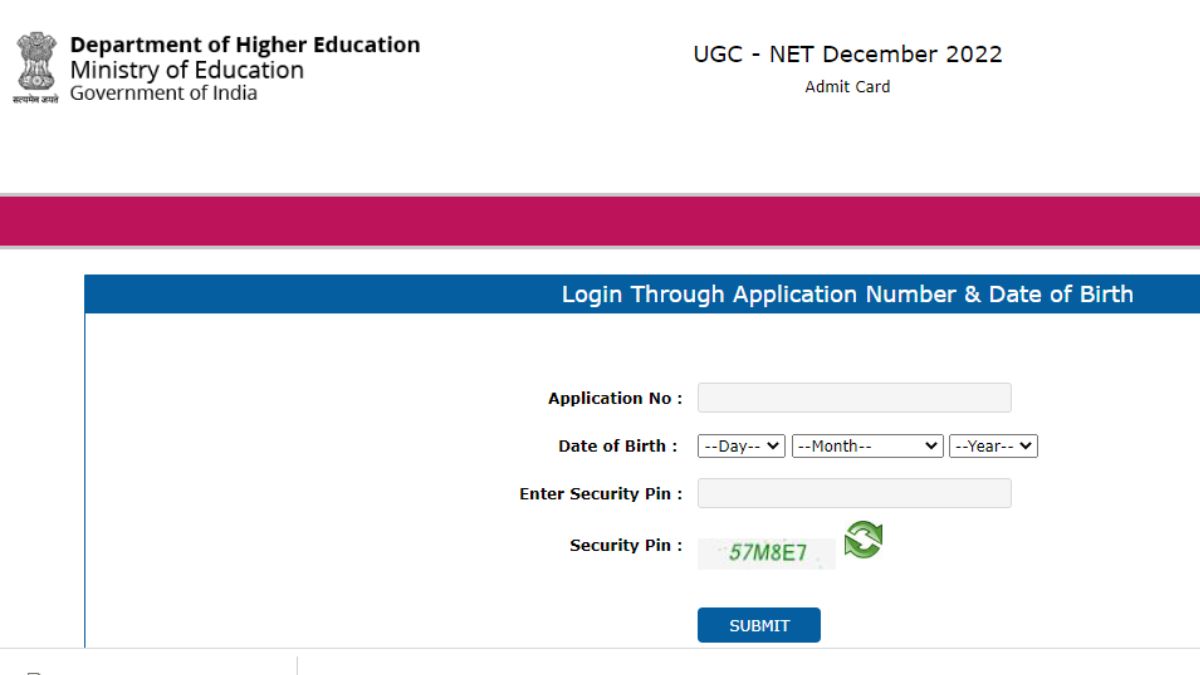Focus the Application No input field
1200x675 pixels.
[x=854, y=398]
